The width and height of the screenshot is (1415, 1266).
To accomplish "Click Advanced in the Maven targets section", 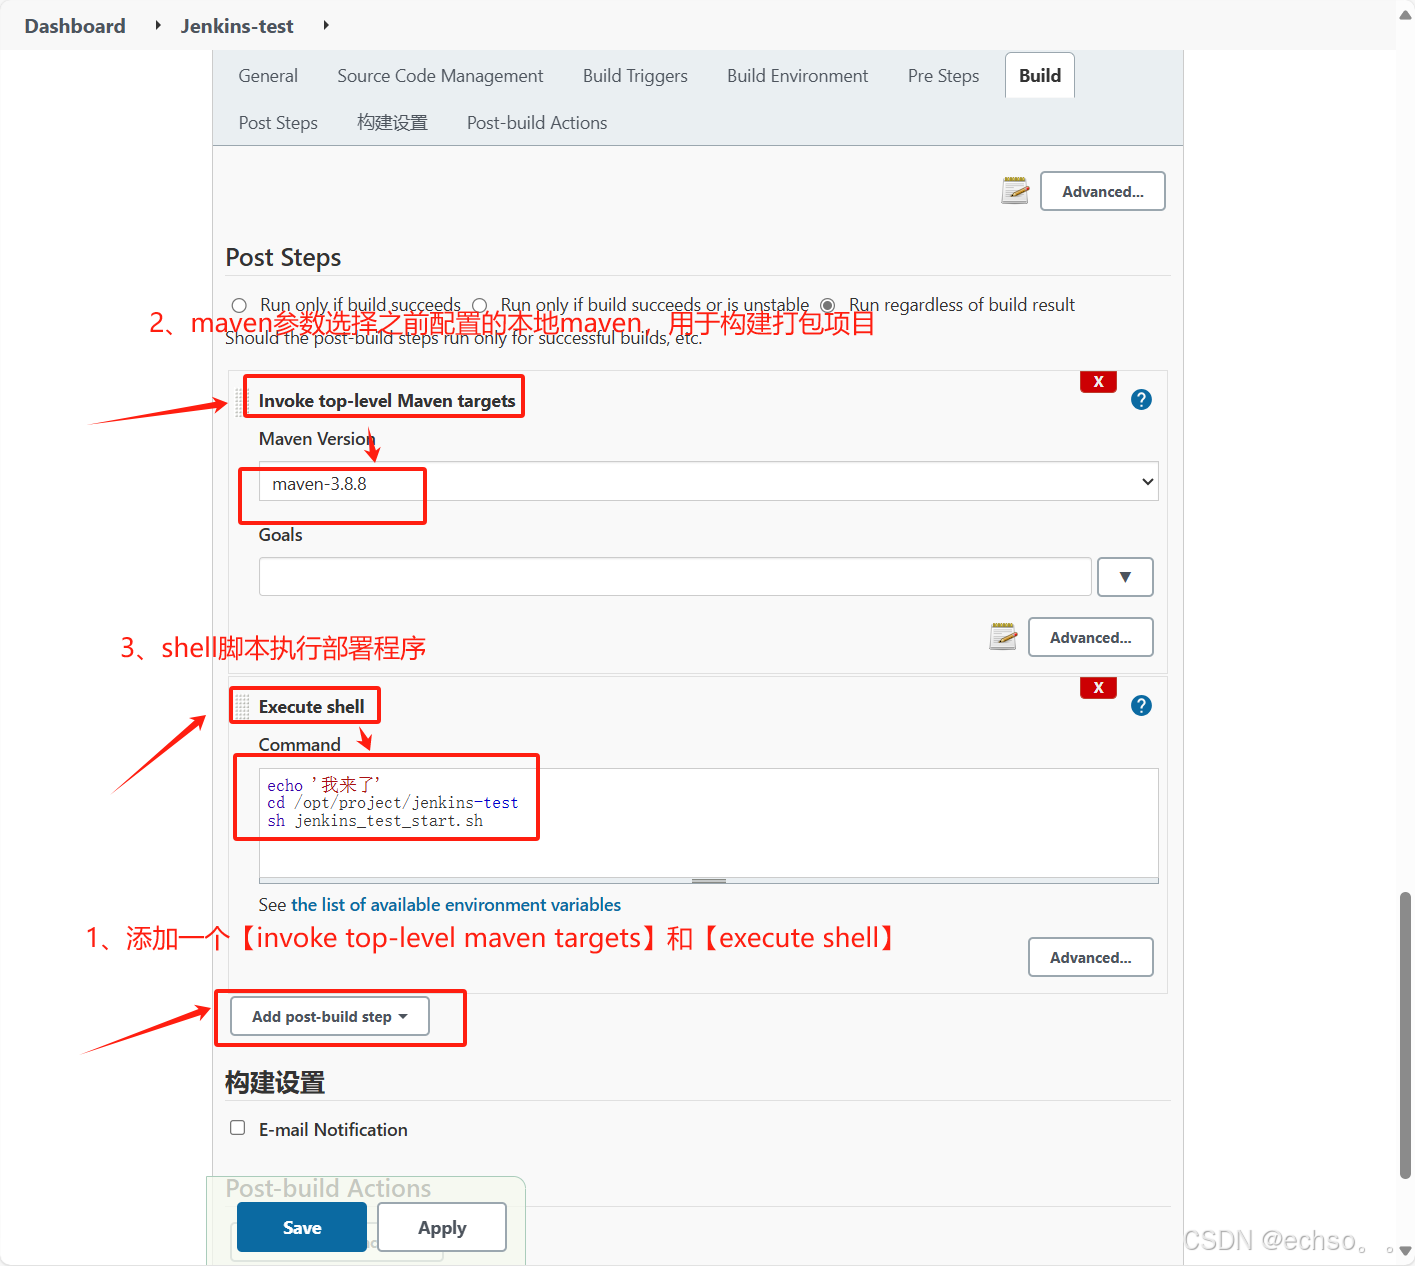I will pos(1091,637).
